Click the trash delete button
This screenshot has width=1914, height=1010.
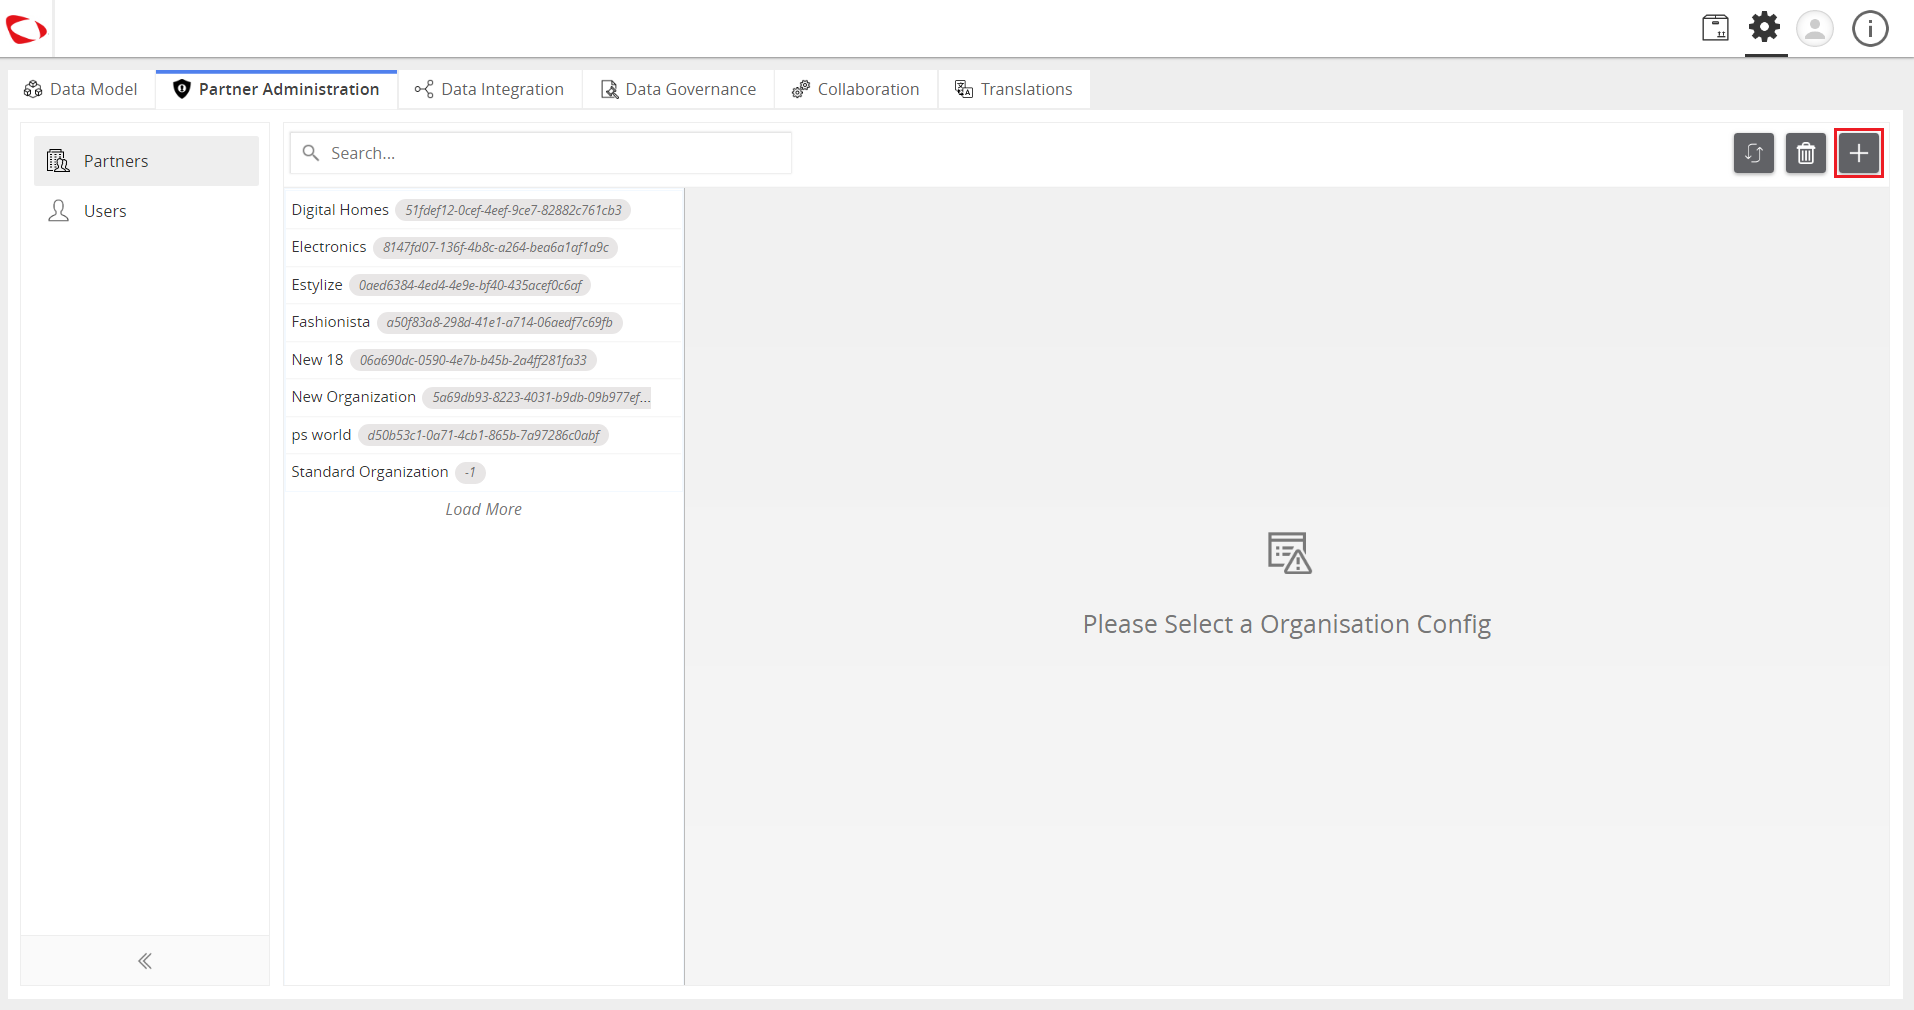(1806, 153)
